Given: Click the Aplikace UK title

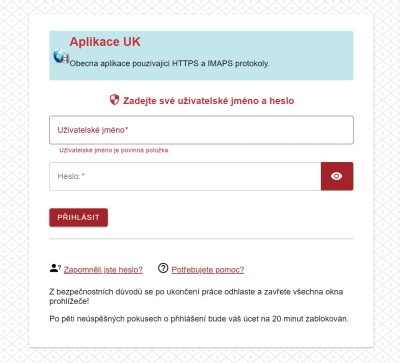Looking at the screenshot, I should pos(105,42).
